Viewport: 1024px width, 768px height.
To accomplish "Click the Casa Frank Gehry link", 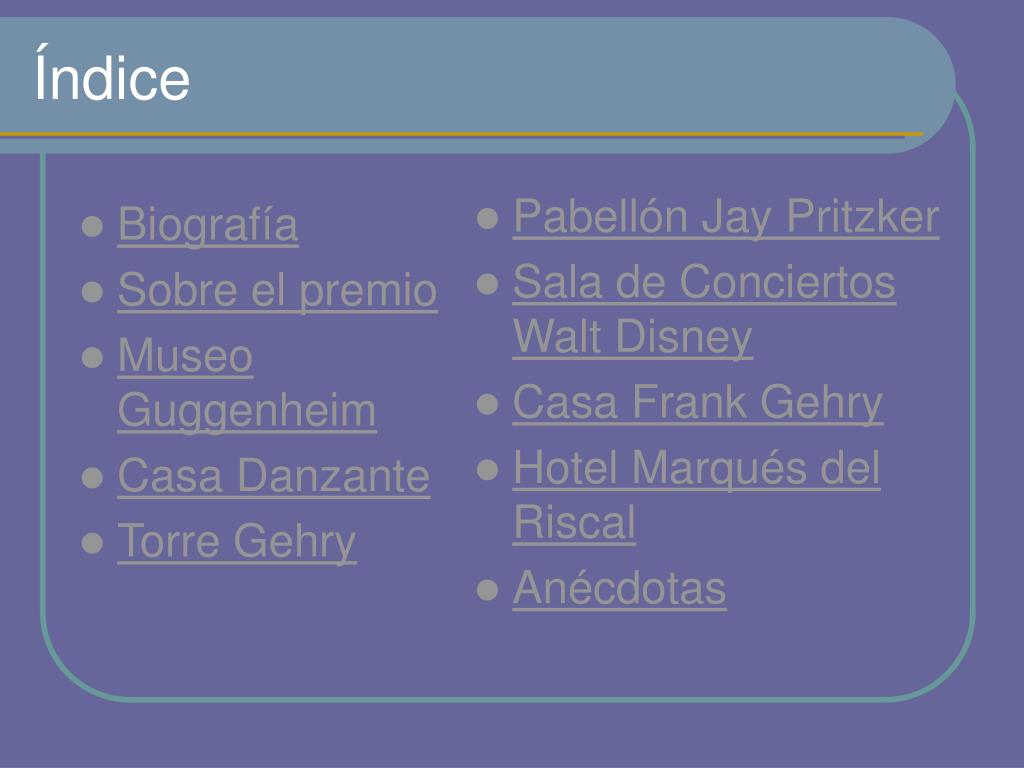I will (x=697, y=403).
